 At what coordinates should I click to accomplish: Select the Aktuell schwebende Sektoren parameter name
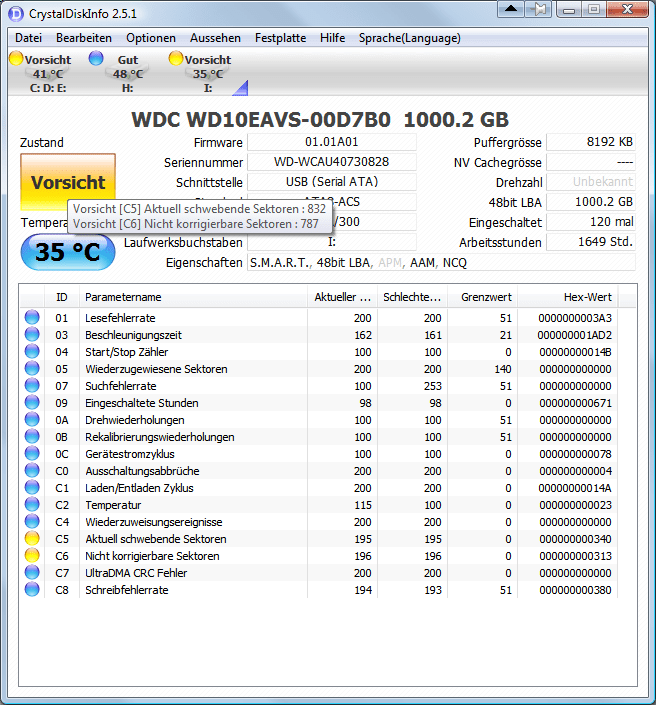pos(156,539)
